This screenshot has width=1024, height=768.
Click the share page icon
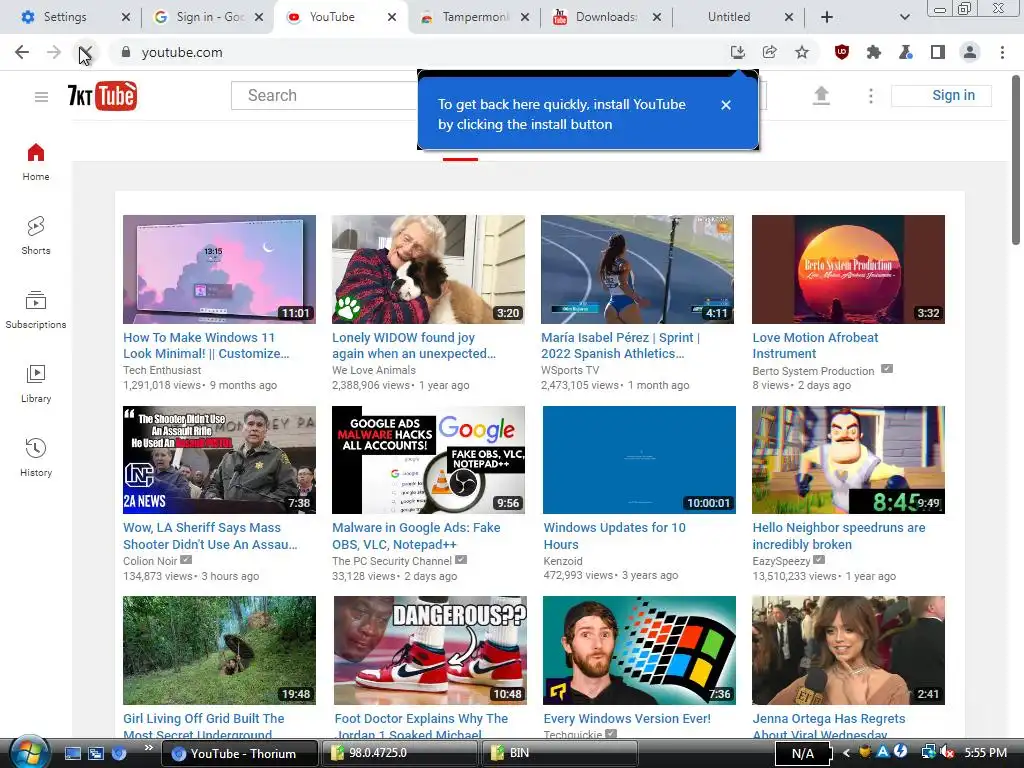pos(769,52)
